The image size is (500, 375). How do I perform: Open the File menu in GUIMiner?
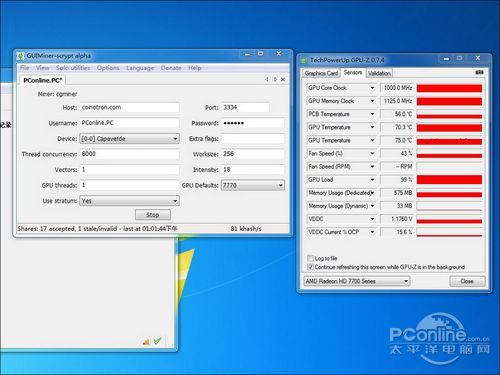(24, 68)
